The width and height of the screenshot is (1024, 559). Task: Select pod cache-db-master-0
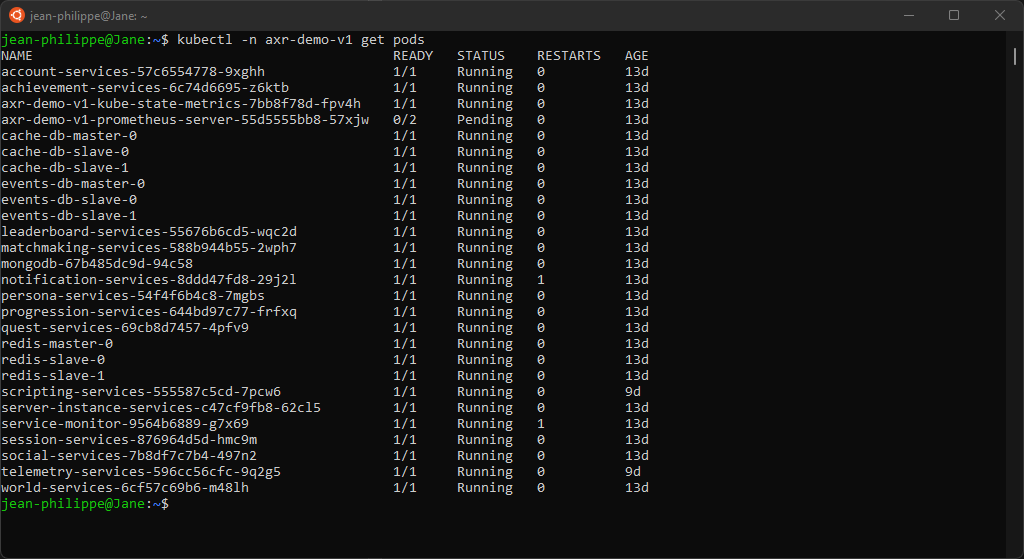(x=69, y=136)
